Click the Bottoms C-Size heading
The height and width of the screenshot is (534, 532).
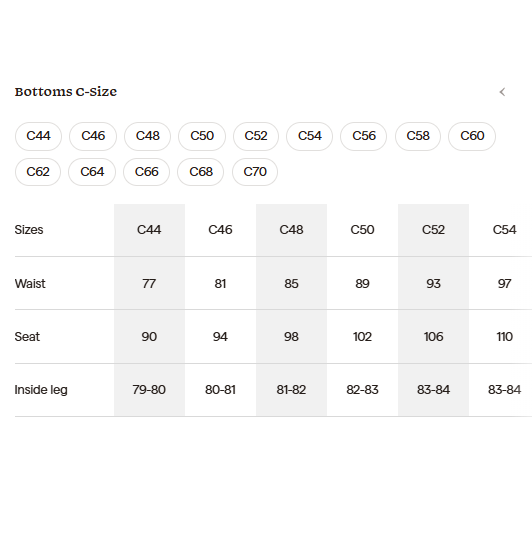[x=66, y=92]
